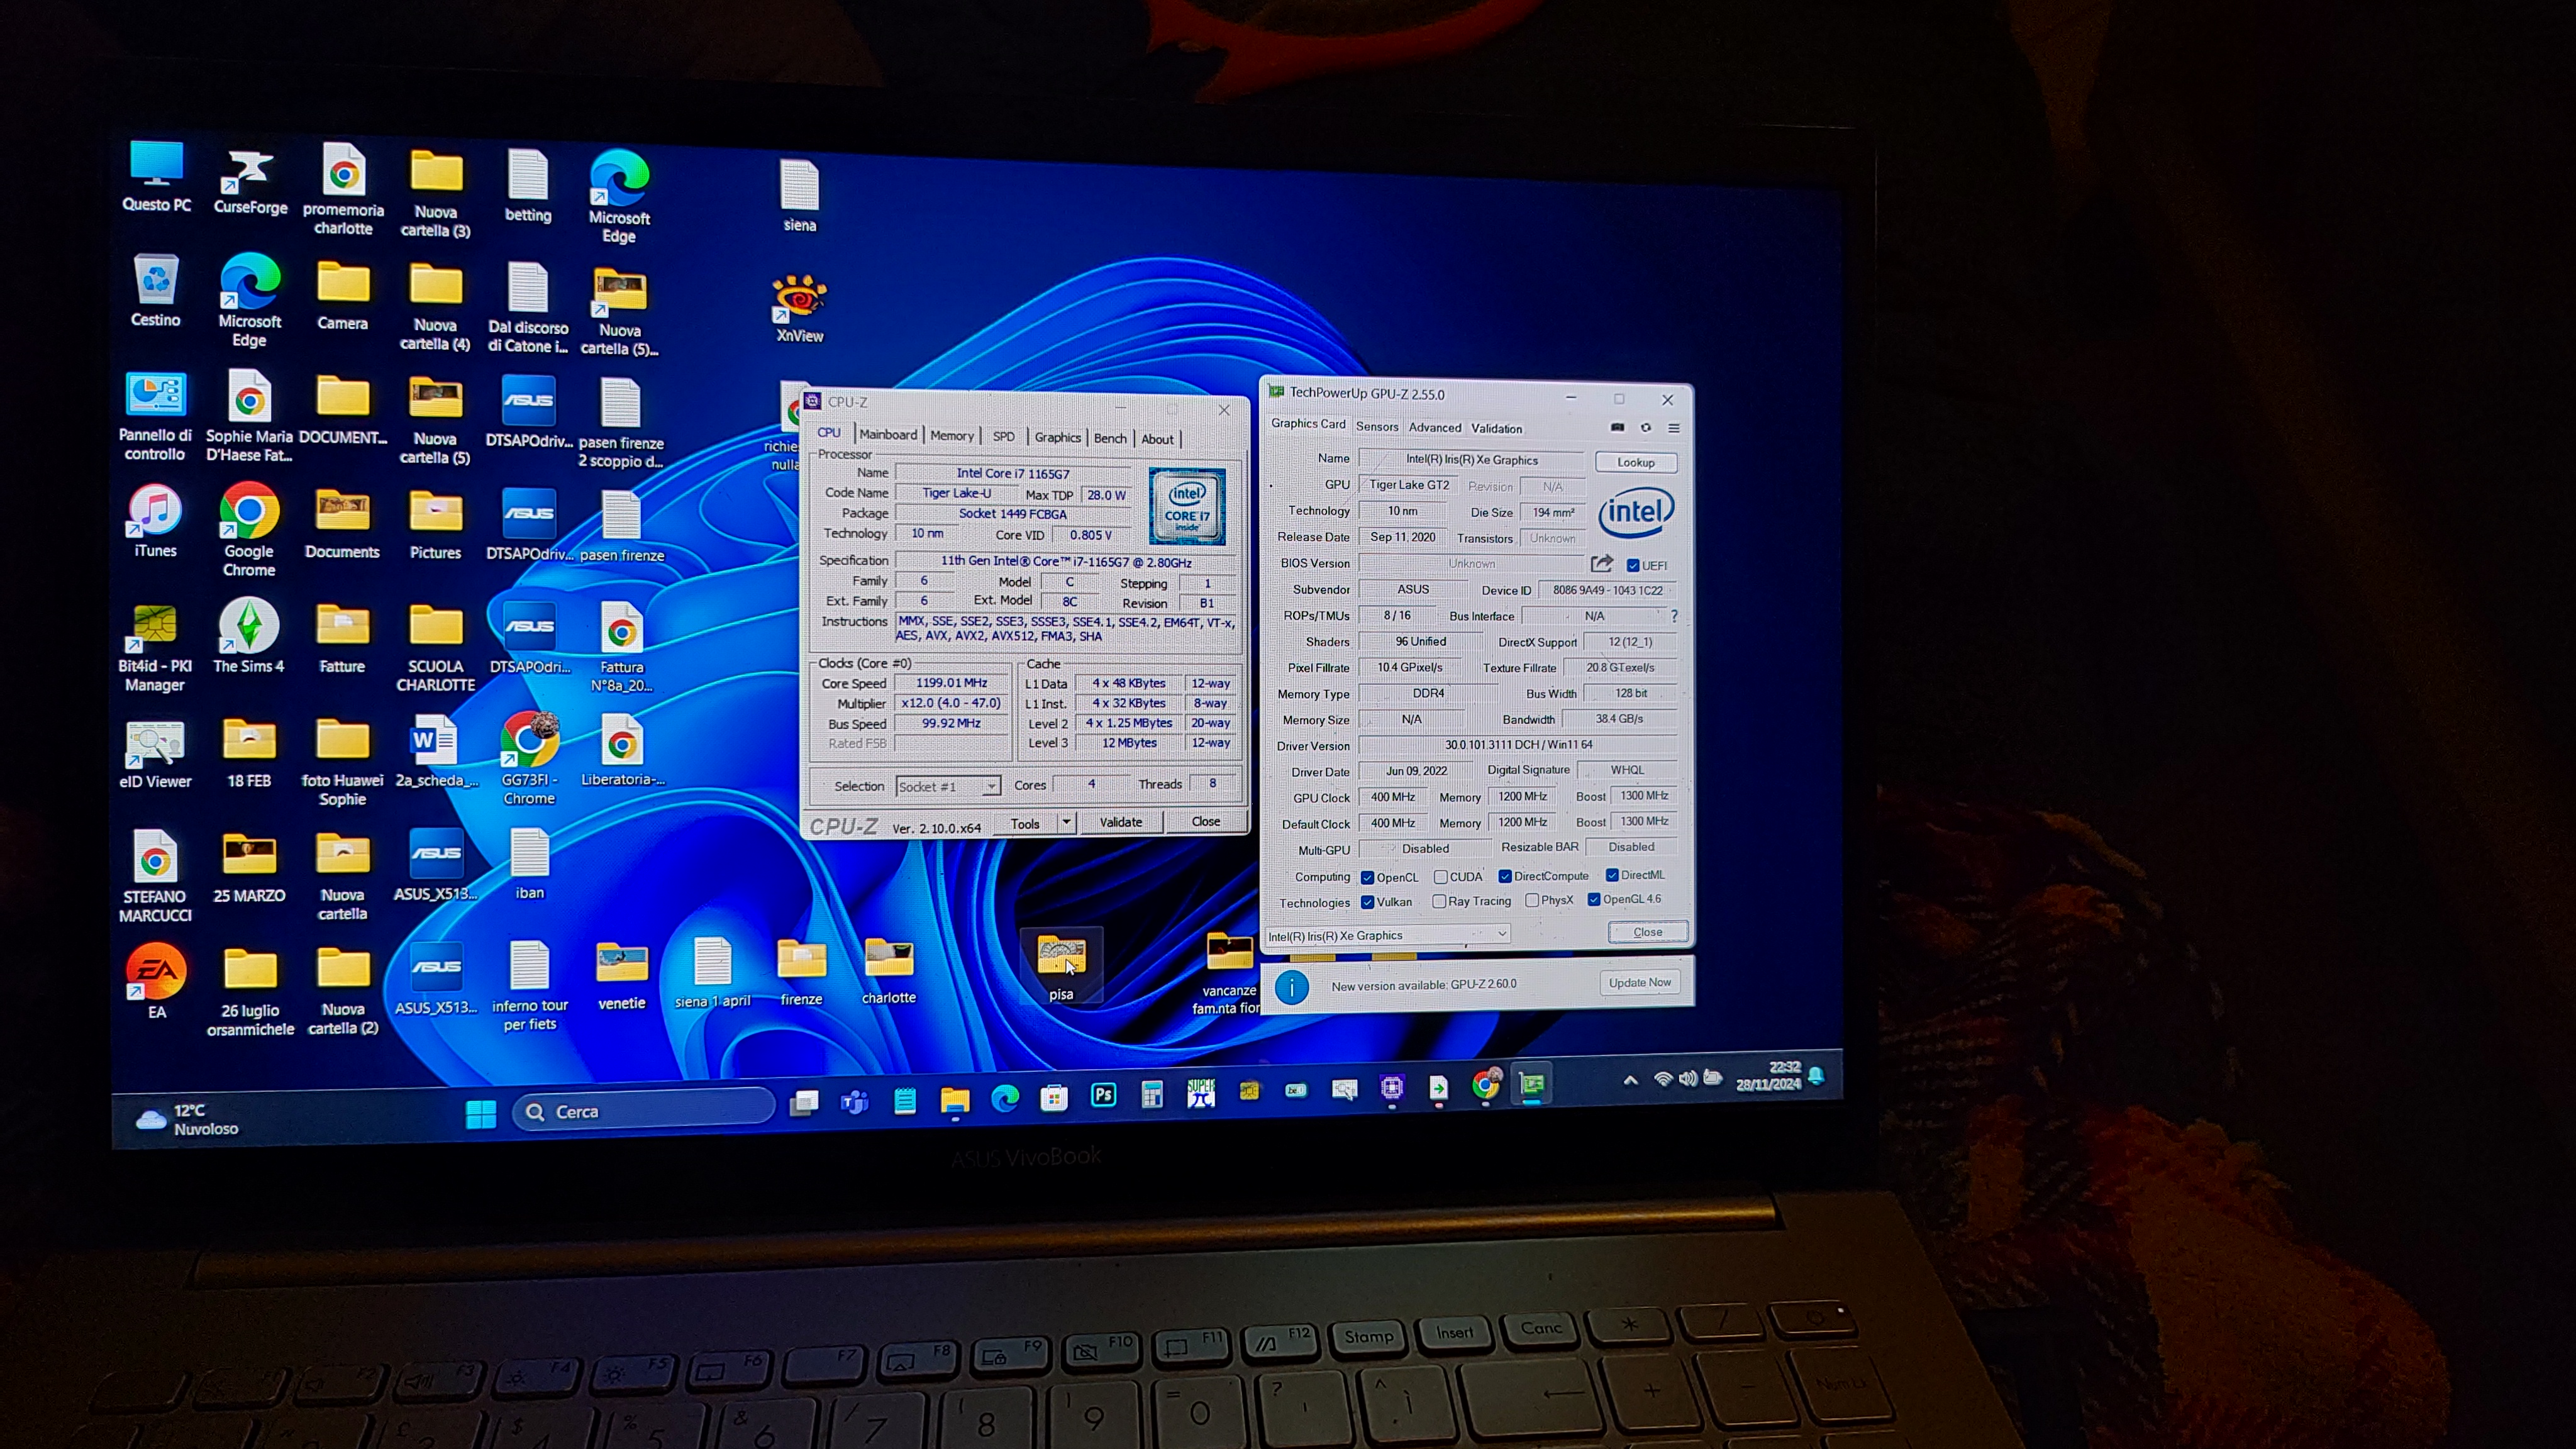Launch the EA app desktop icon
Screen dimensions: 2576x1449
click(156, 981)
